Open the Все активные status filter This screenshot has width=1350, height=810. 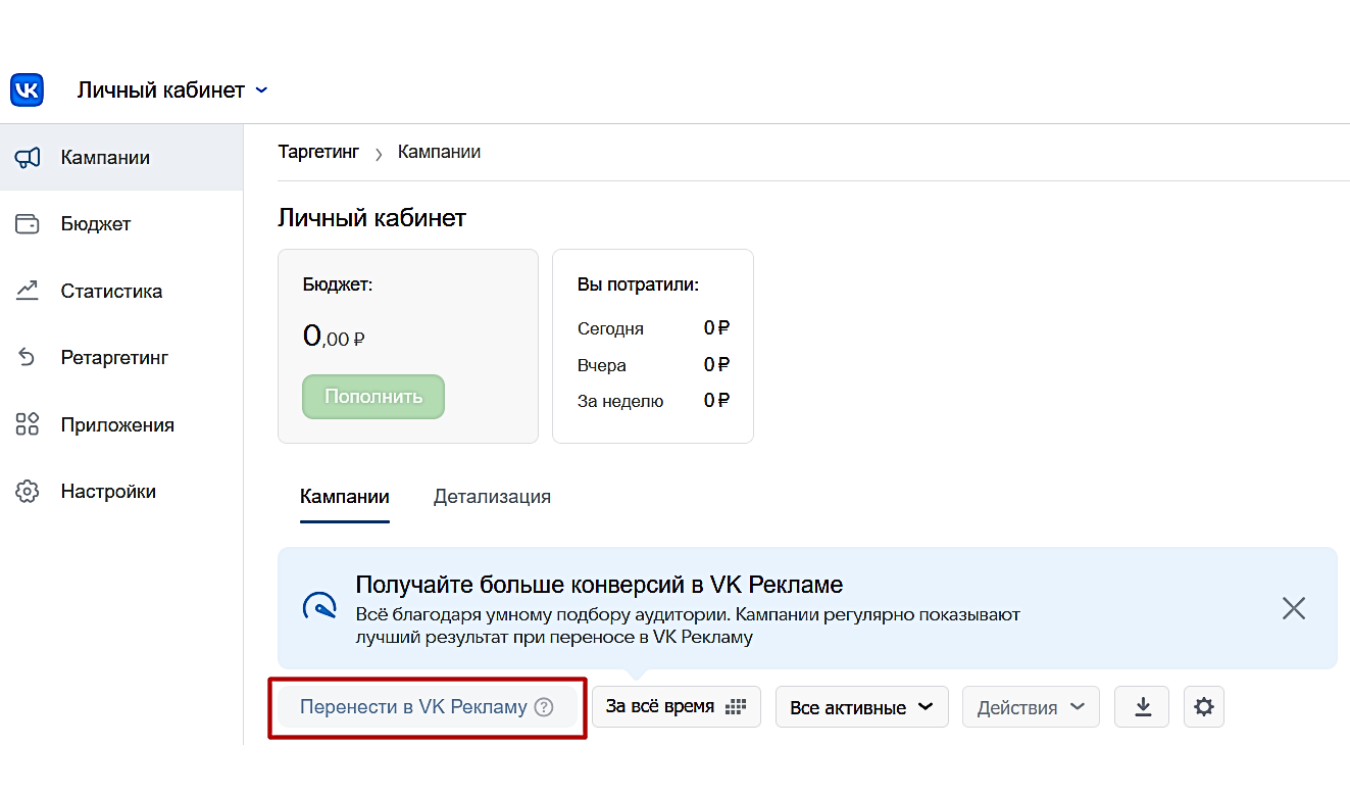[x=861, y=706]
